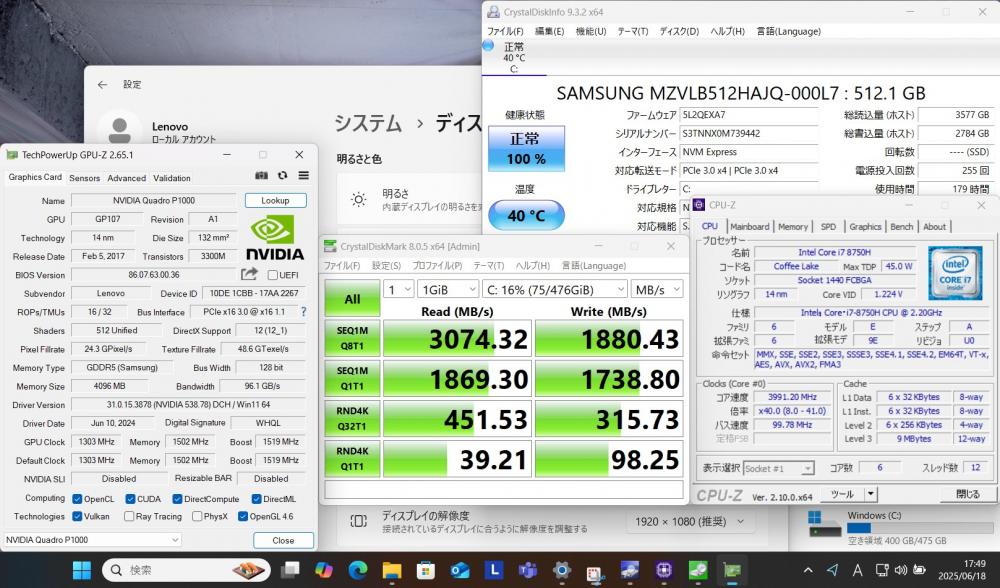The width and height of the screenshot is (1000, 588).
Task: Open the Socket #1 dropdown in CPU-Z
Action: [779, 469]
